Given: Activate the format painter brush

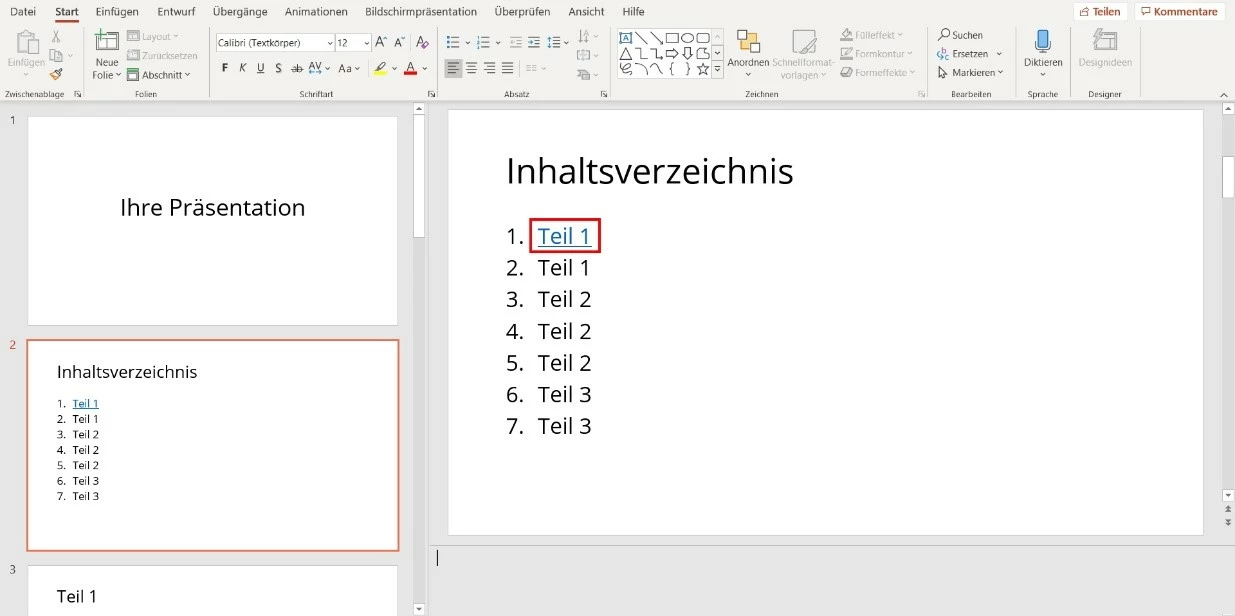Looking at the screenshot, I should coord(56,73).
